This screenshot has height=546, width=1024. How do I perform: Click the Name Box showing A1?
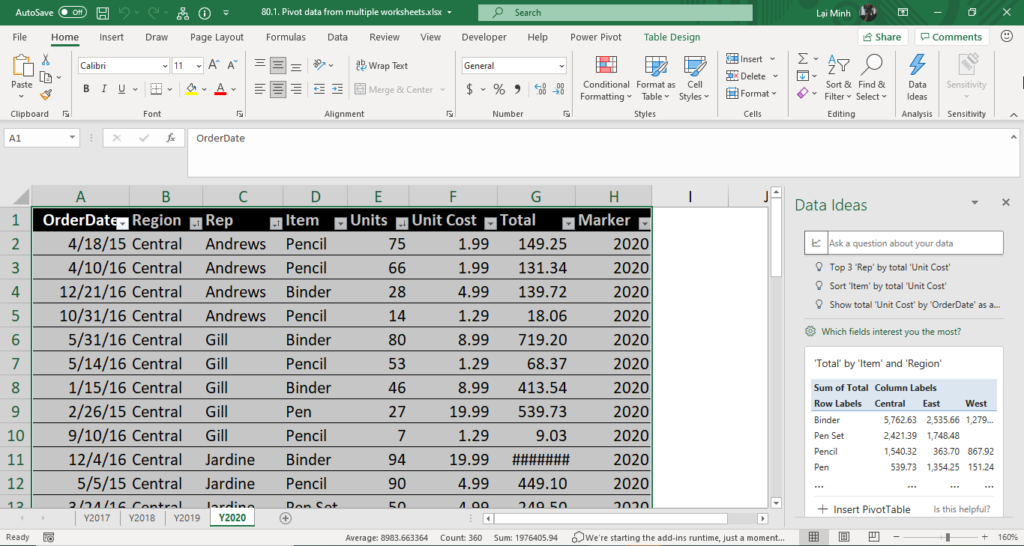click(x=42, y=138)
